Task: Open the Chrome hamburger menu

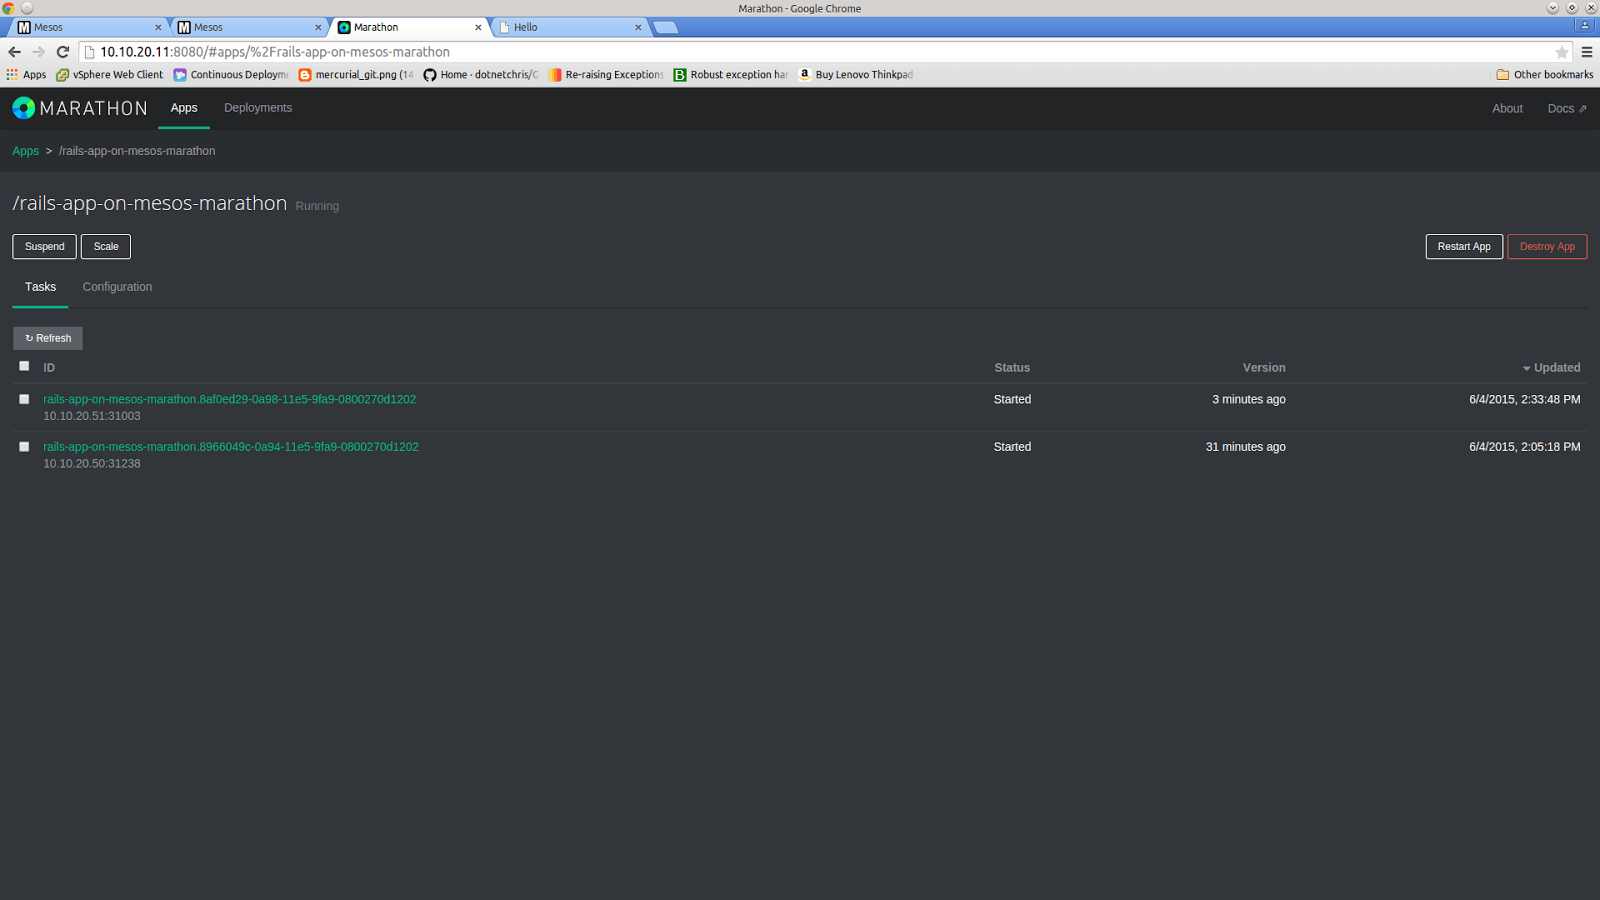Action: (1587, 52)
